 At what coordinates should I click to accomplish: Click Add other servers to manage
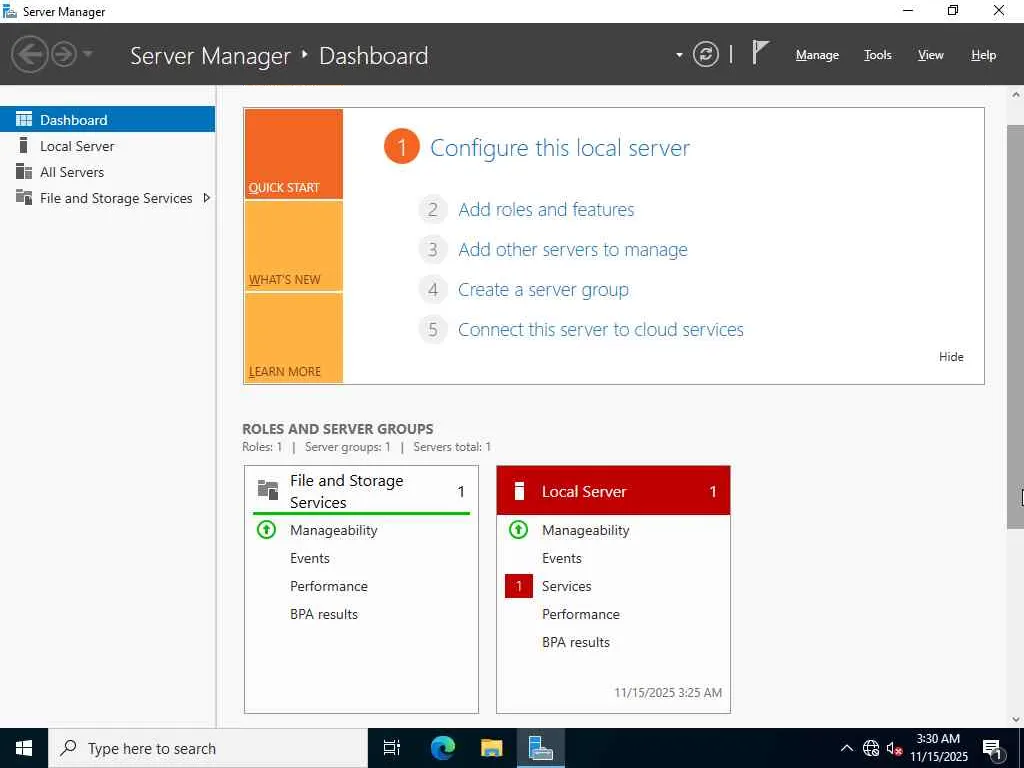(x=573, y=249)
